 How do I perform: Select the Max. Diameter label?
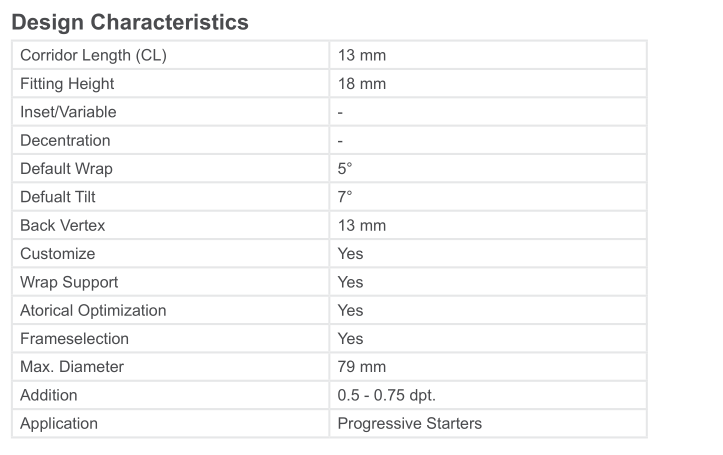[72, 367]
